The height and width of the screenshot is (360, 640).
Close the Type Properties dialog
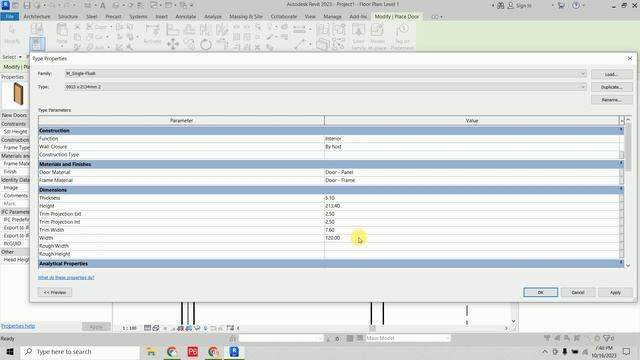pyautogui.click(x=630, y=58)
